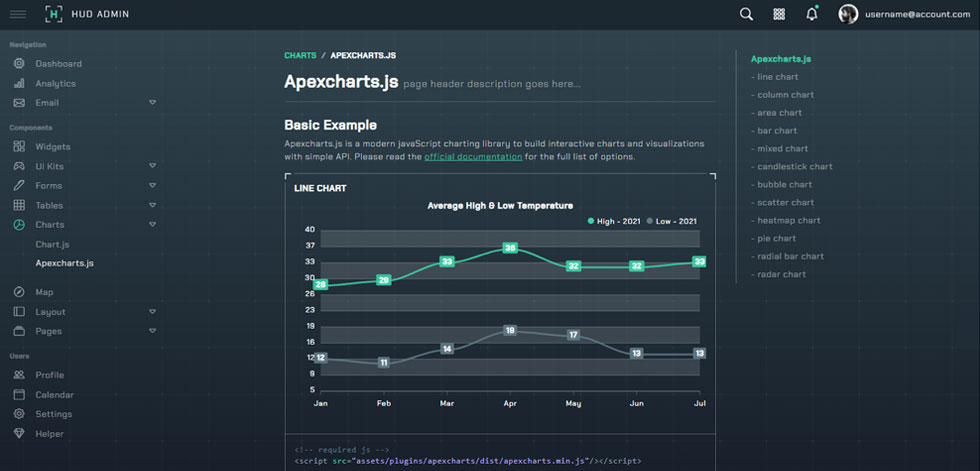Toggle the hamburger menu in the top bar

(x=18, y=14)
